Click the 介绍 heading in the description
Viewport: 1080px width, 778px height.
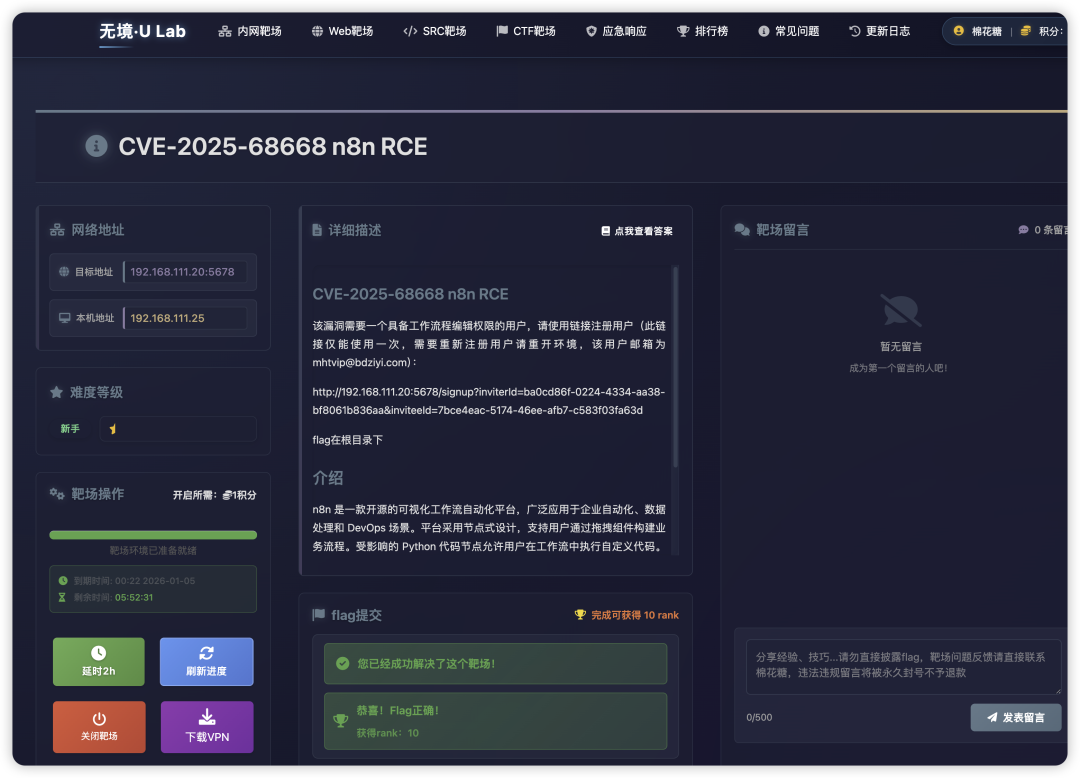[328, 478]
